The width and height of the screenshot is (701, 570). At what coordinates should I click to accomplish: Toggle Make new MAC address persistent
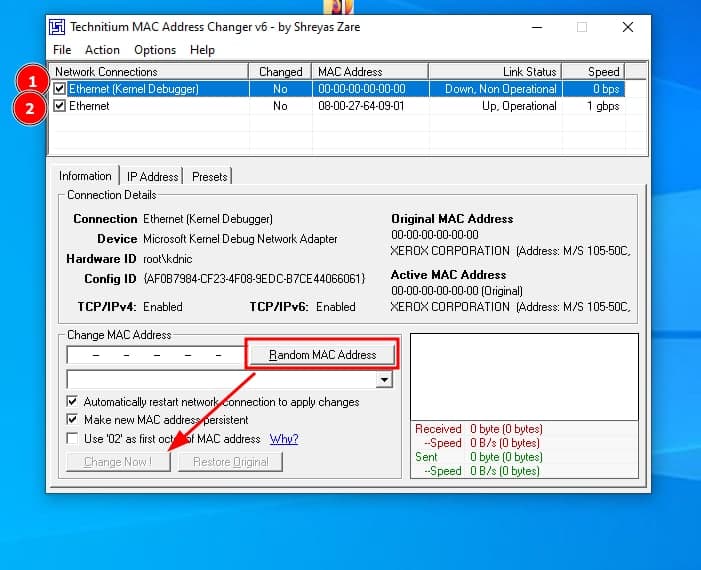[x=73, y=420]
